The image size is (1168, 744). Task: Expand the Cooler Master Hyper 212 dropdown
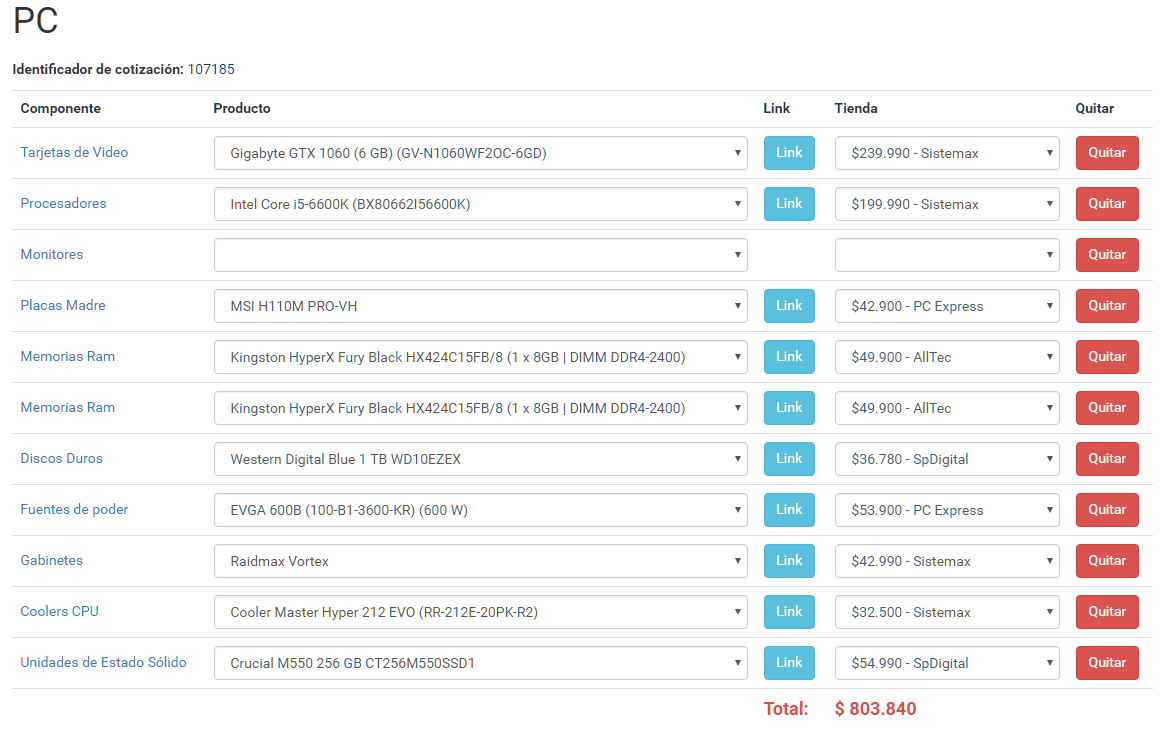(480, 612)
